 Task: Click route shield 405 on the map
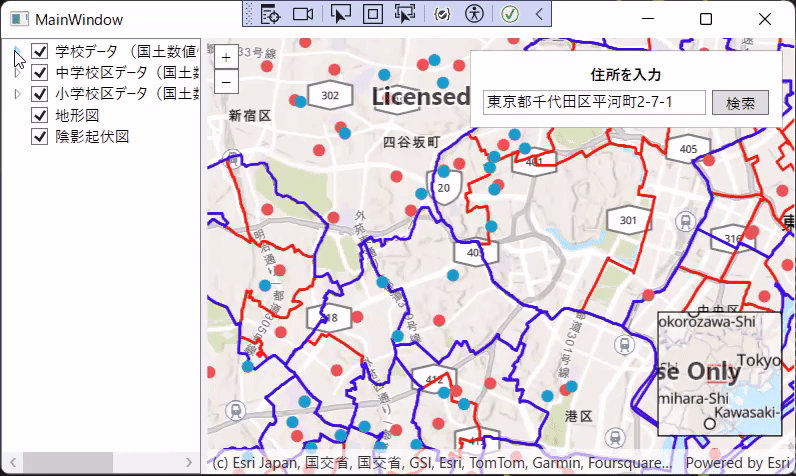click(688, 149)
